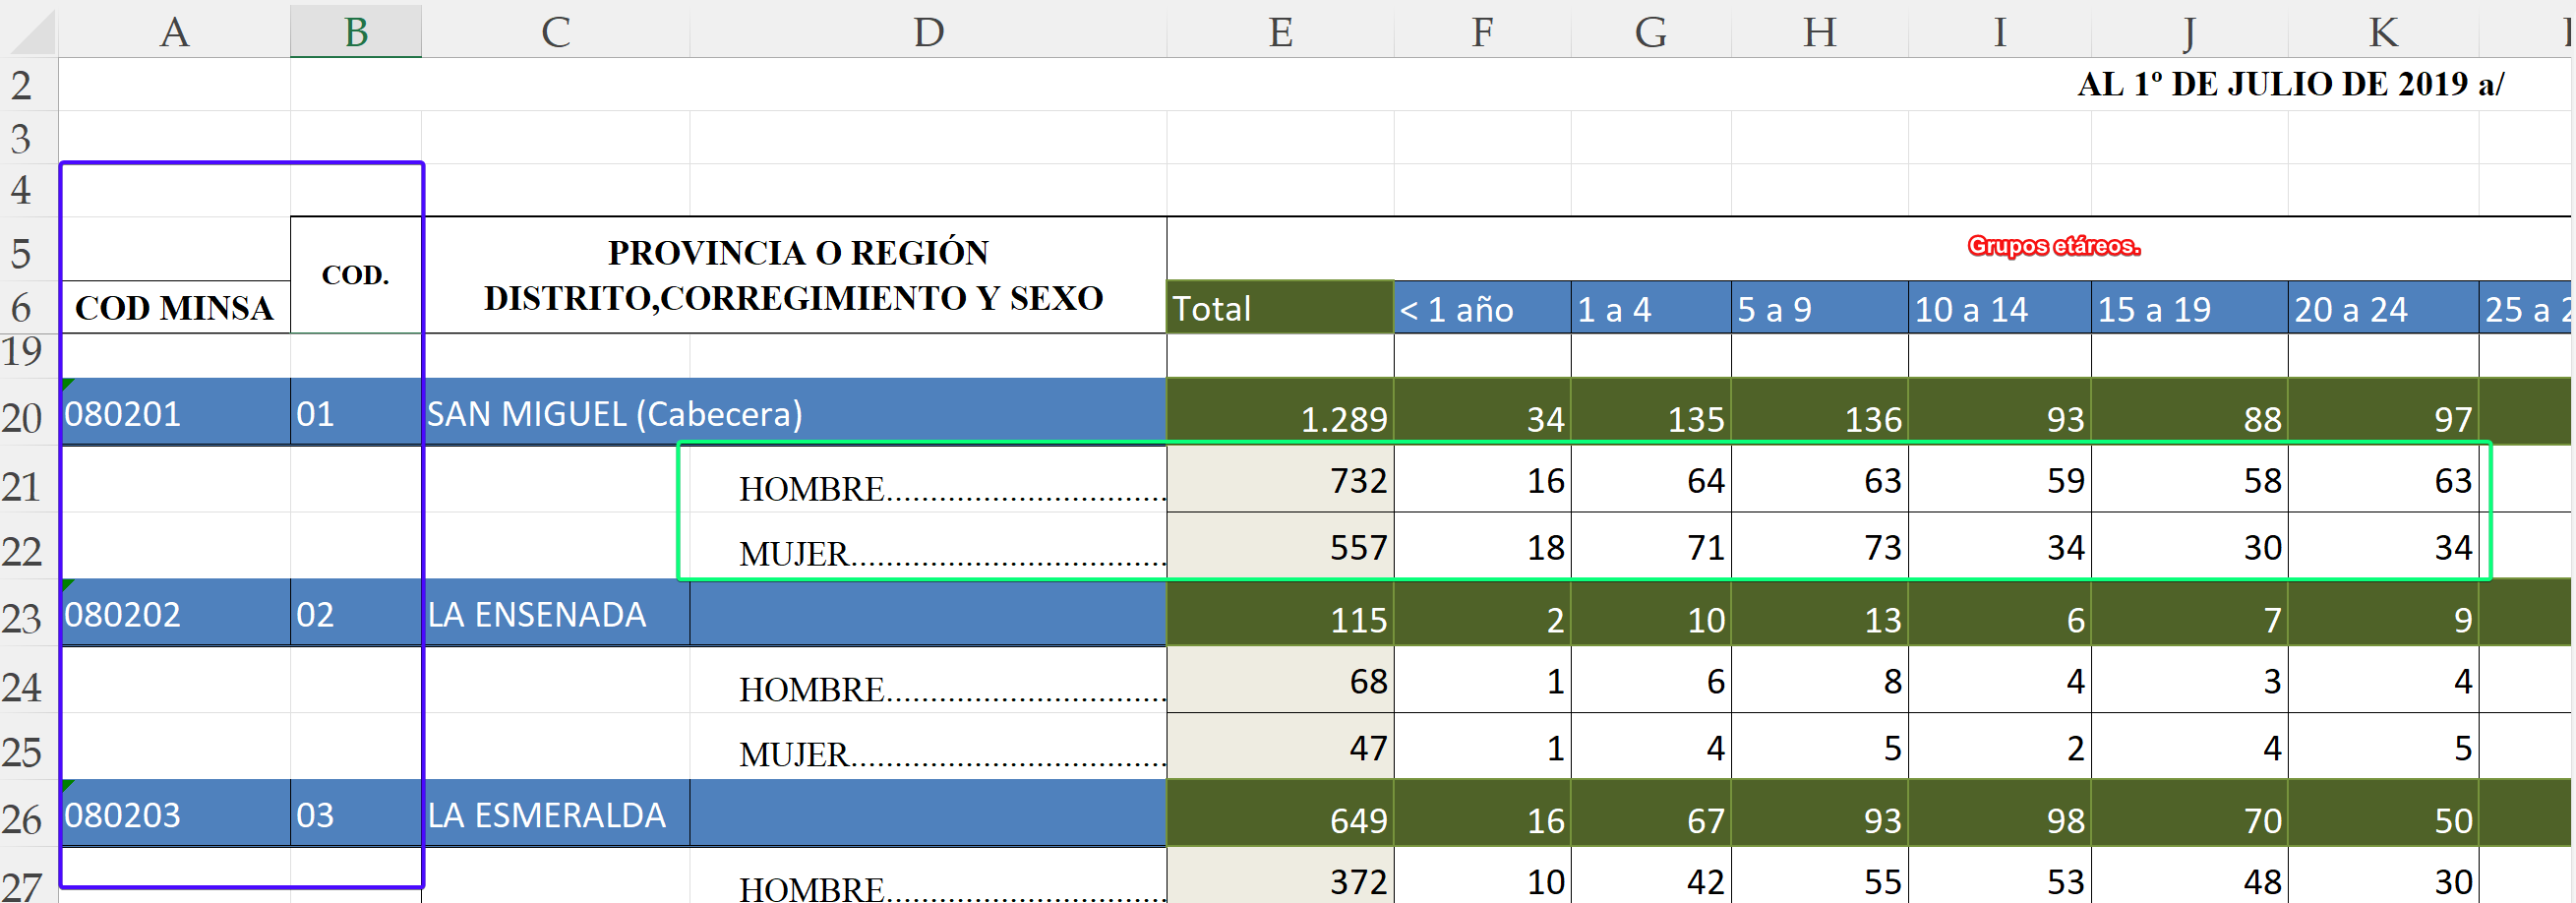Click the COD. value 02
This screenshot has width=2576, height=903.
pos(355,613)
